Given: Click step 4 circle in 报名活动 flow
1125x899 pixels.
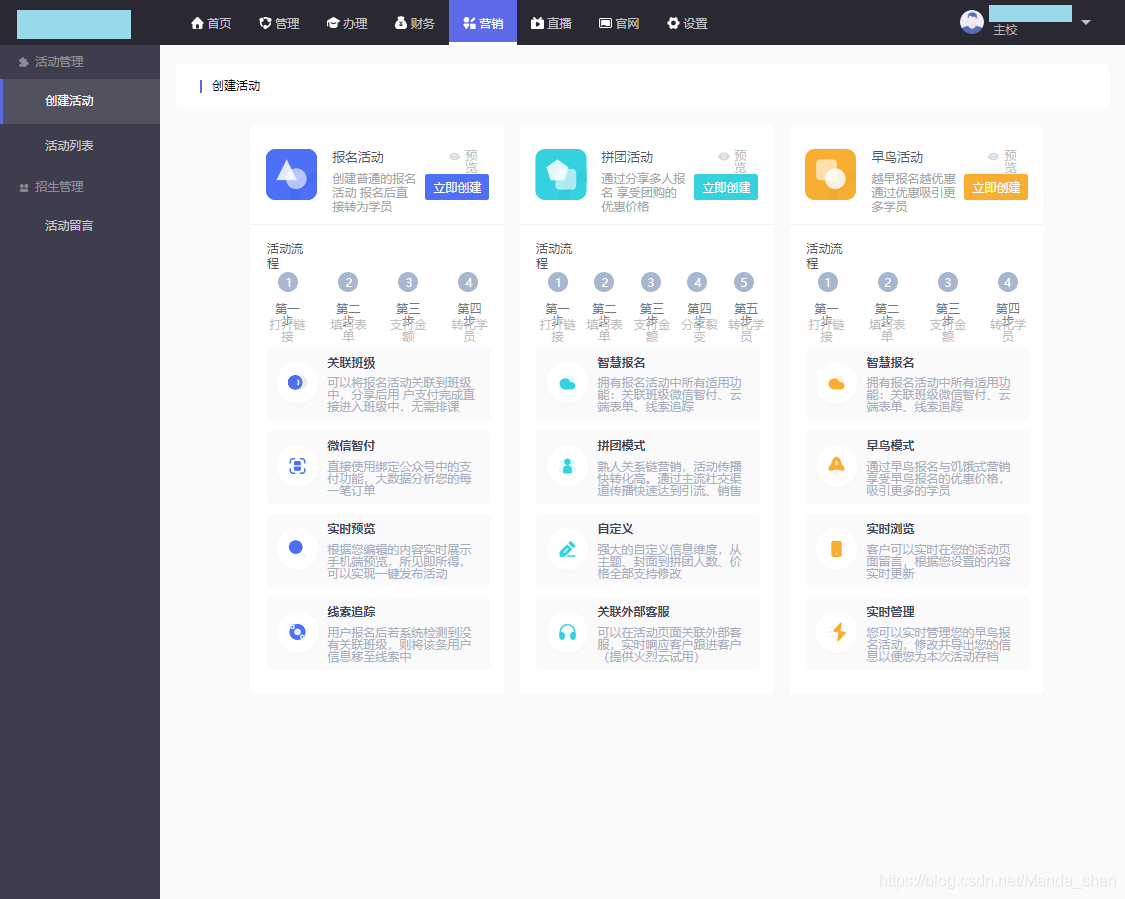Looking at the screenshot, I should coord(469,282).
